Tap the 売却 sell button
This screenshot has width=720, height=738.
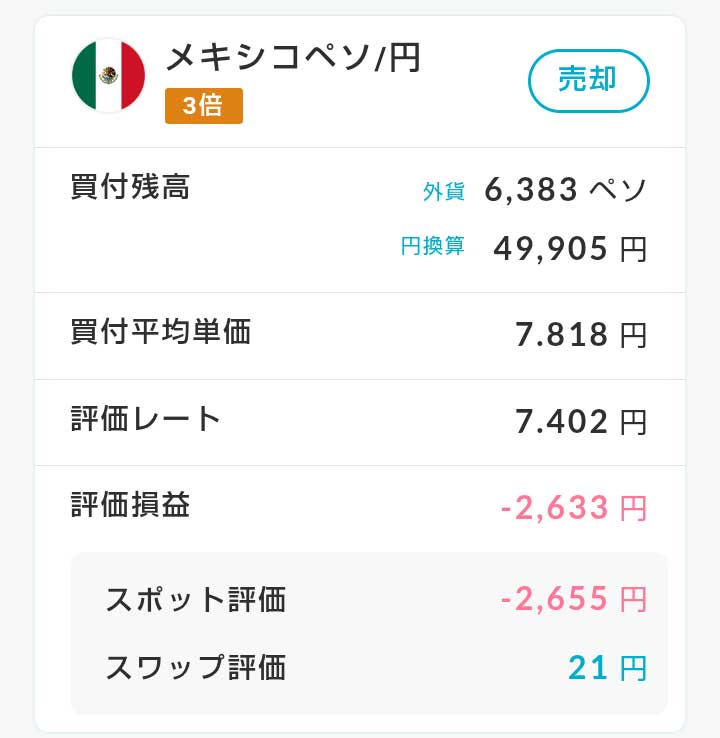click(588, 80)
